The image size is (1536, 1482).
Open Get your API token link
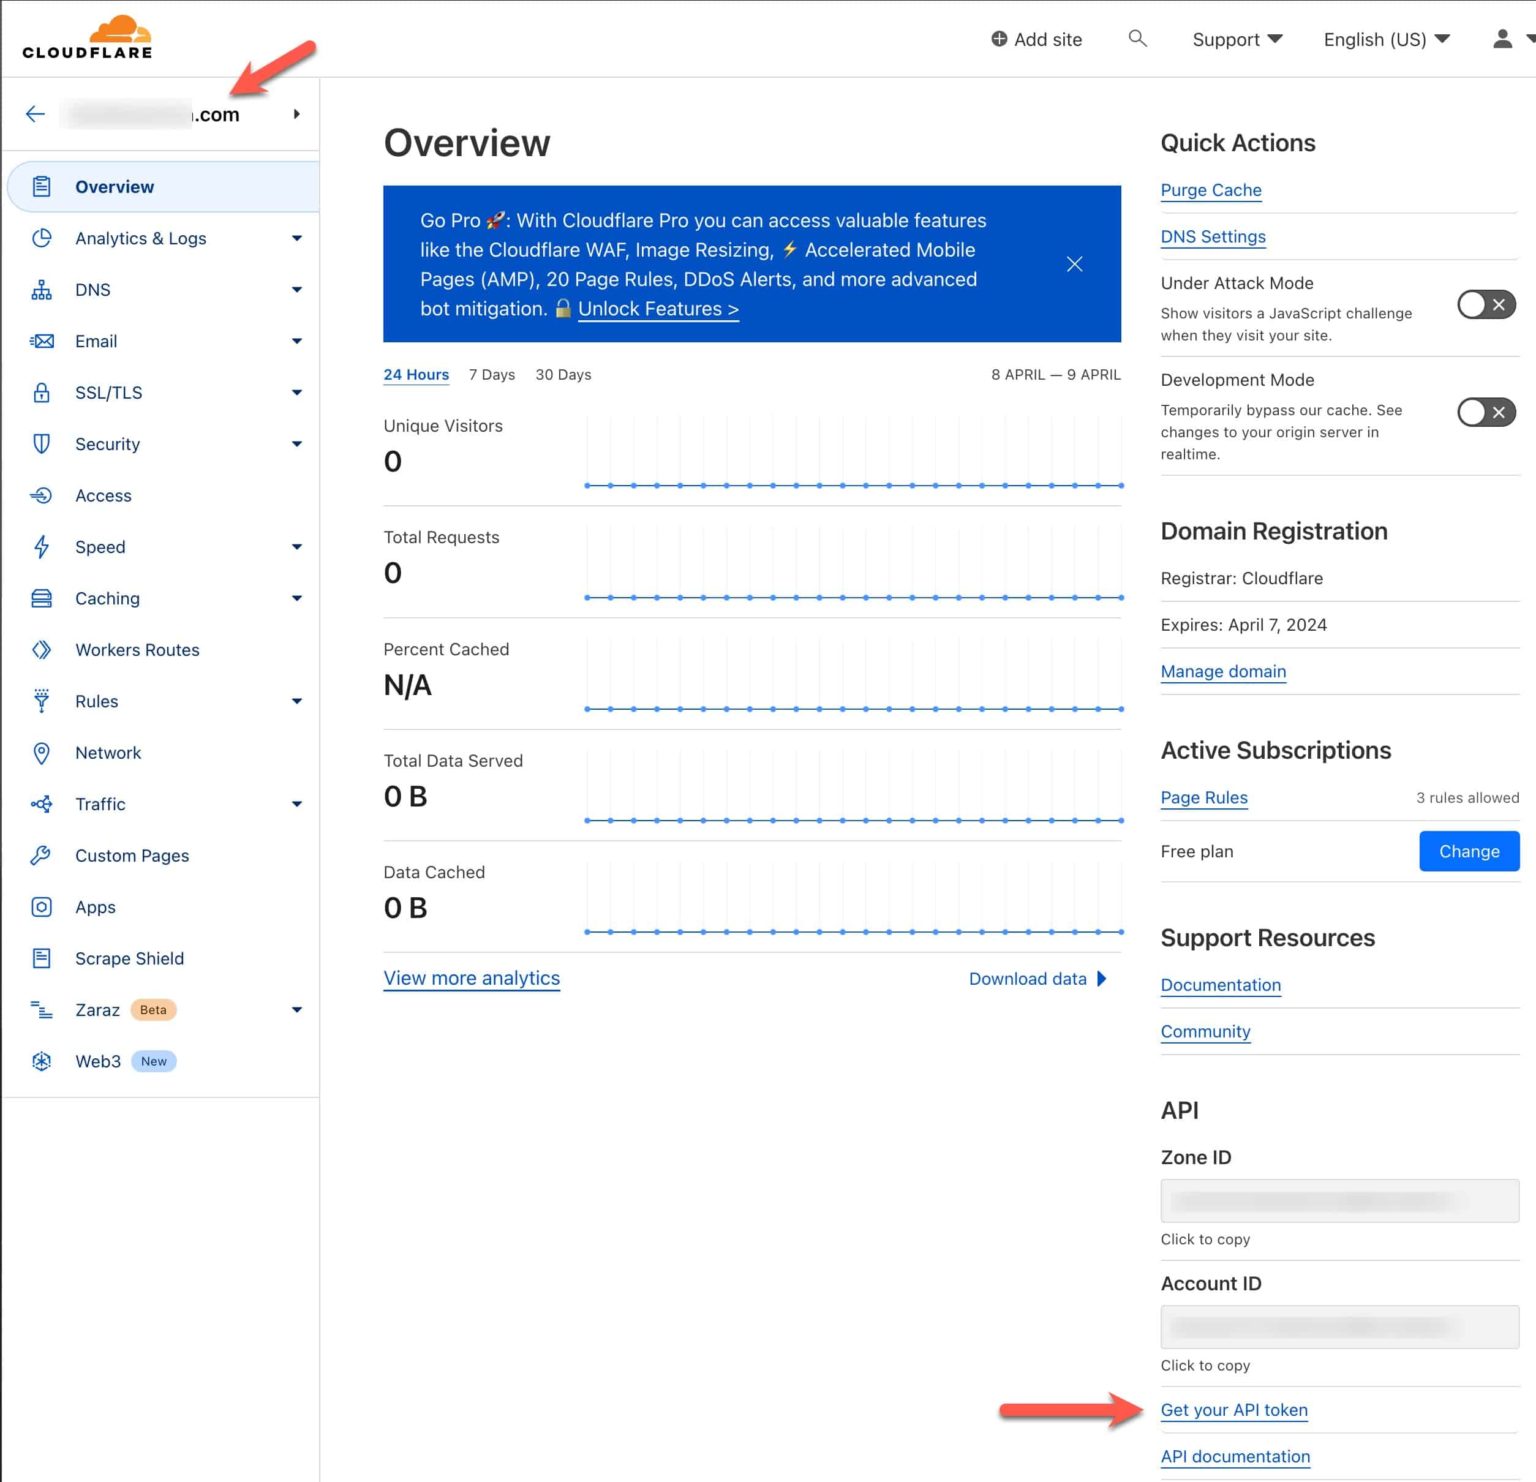[1234, 1410]
